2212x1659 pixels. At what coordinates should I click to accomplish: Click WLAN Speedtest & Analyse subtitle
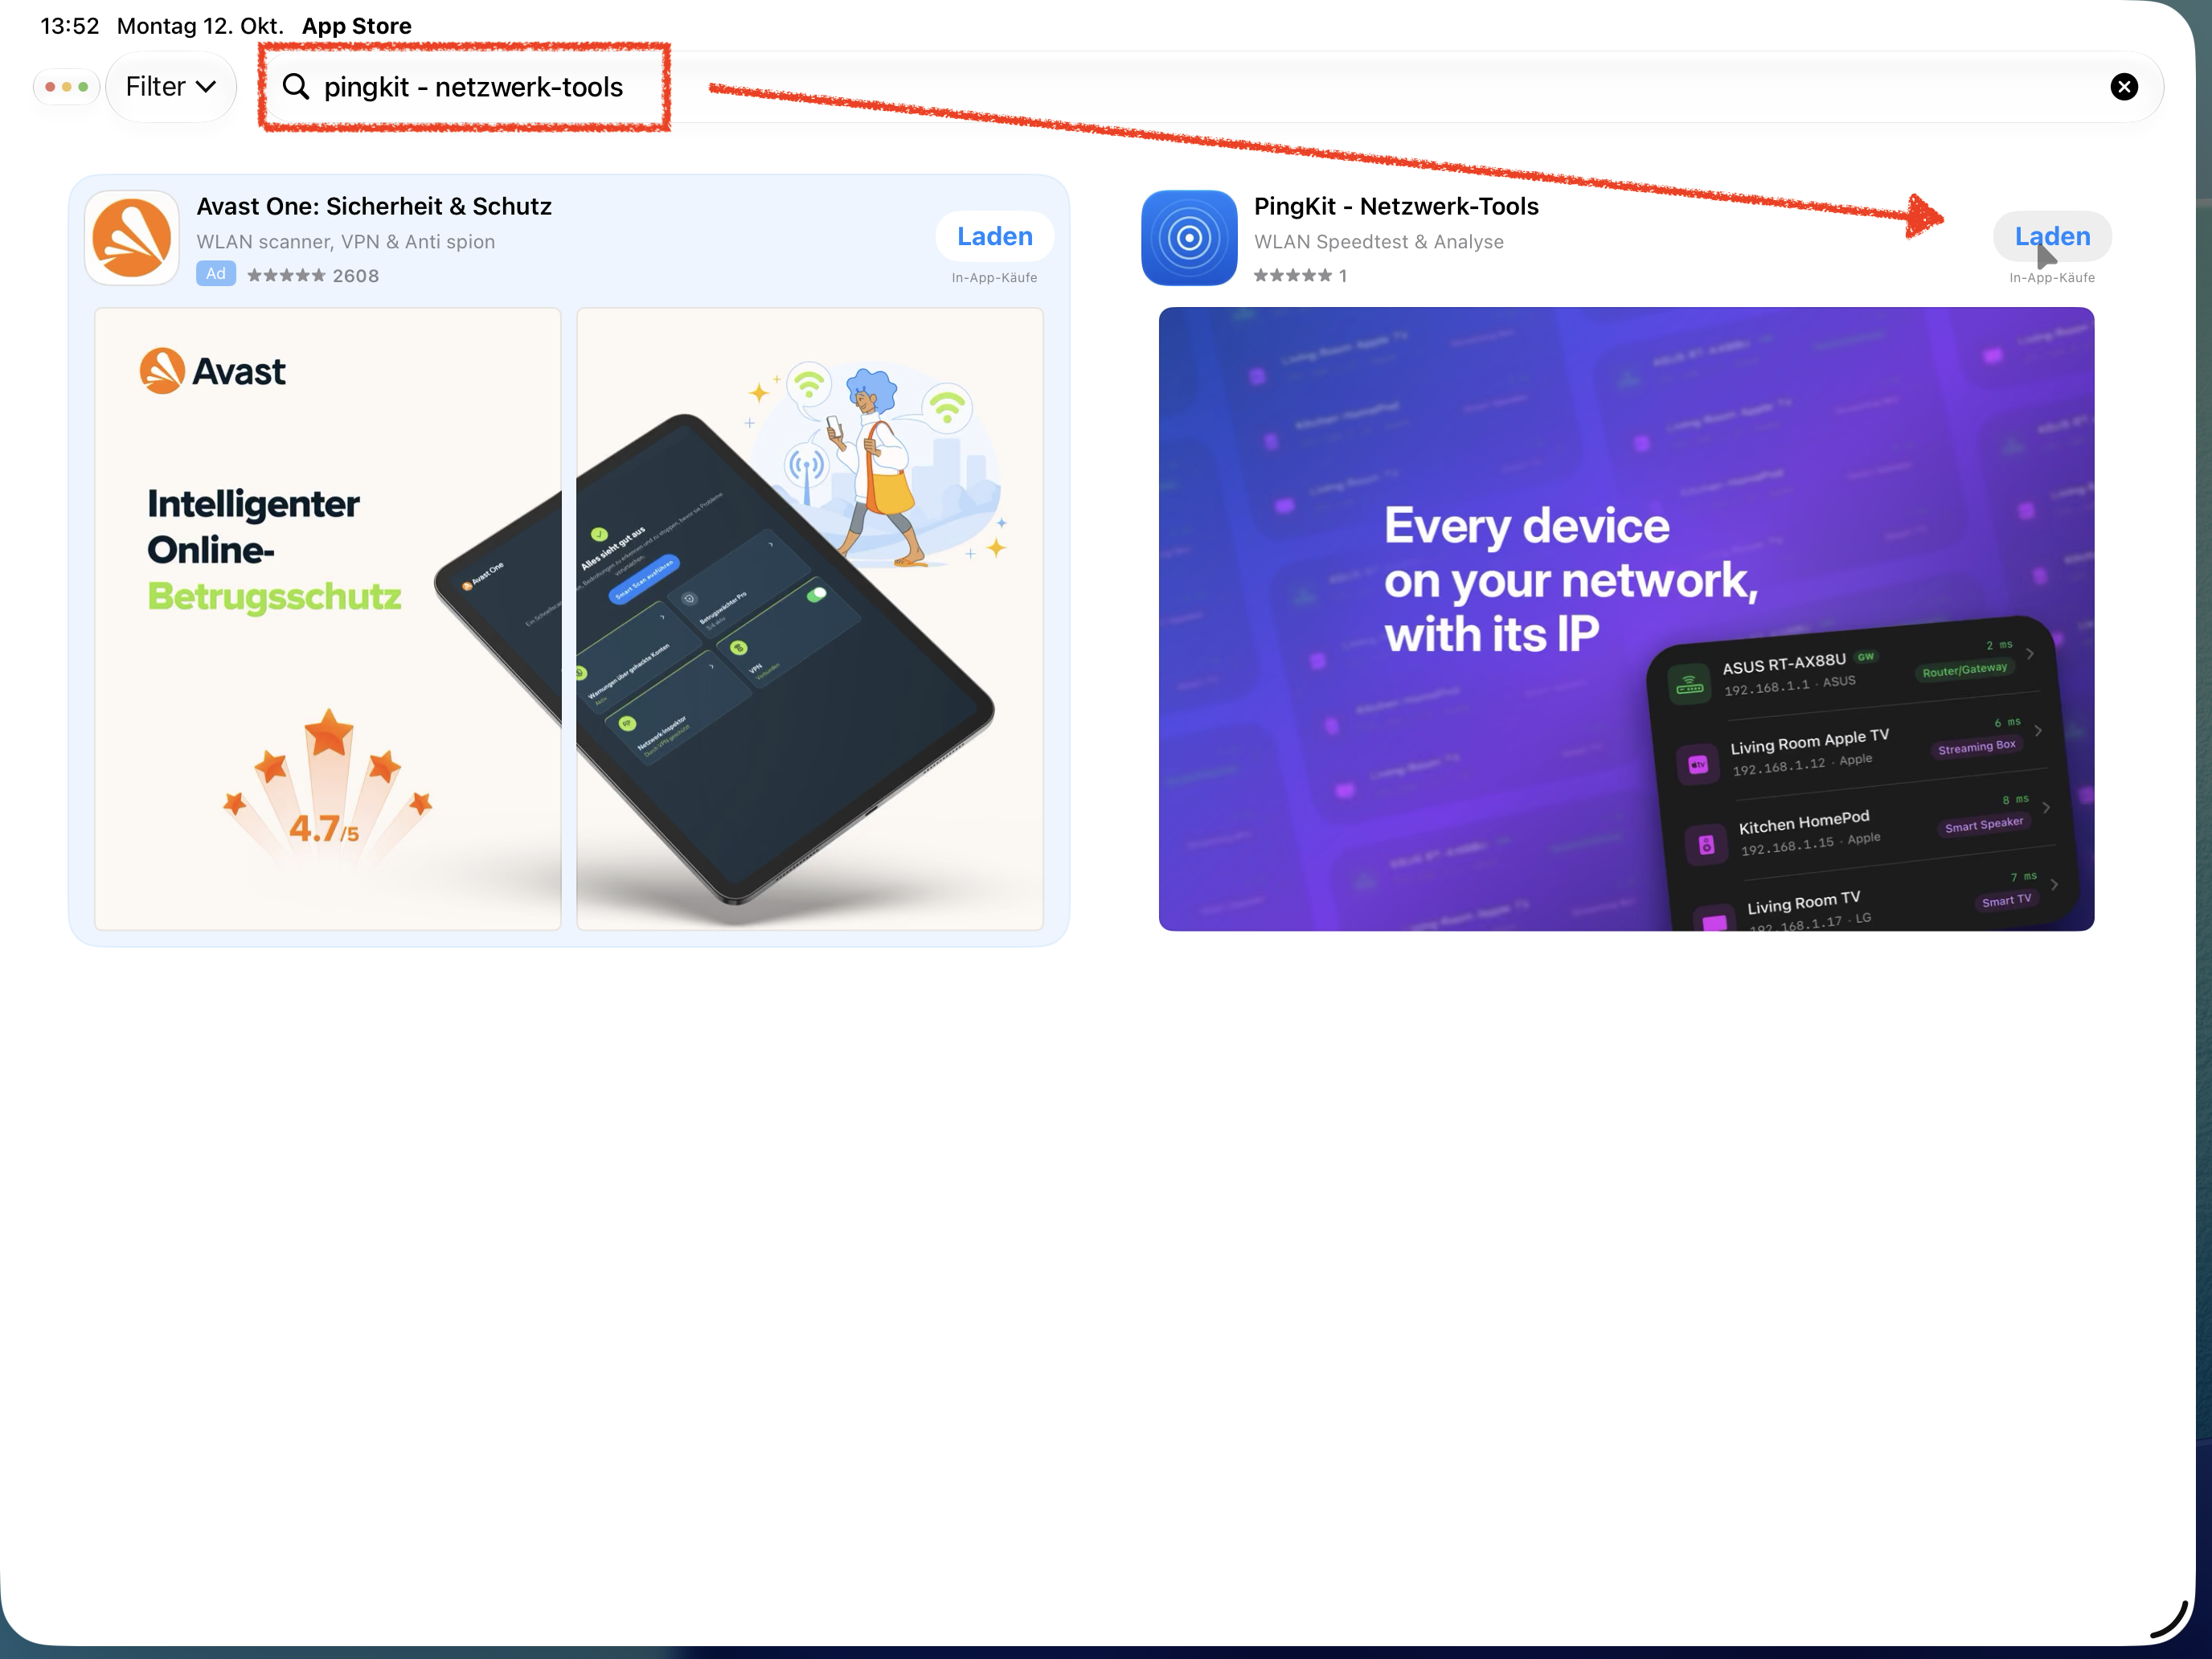pyautogui.click(x=1378, y=242)
